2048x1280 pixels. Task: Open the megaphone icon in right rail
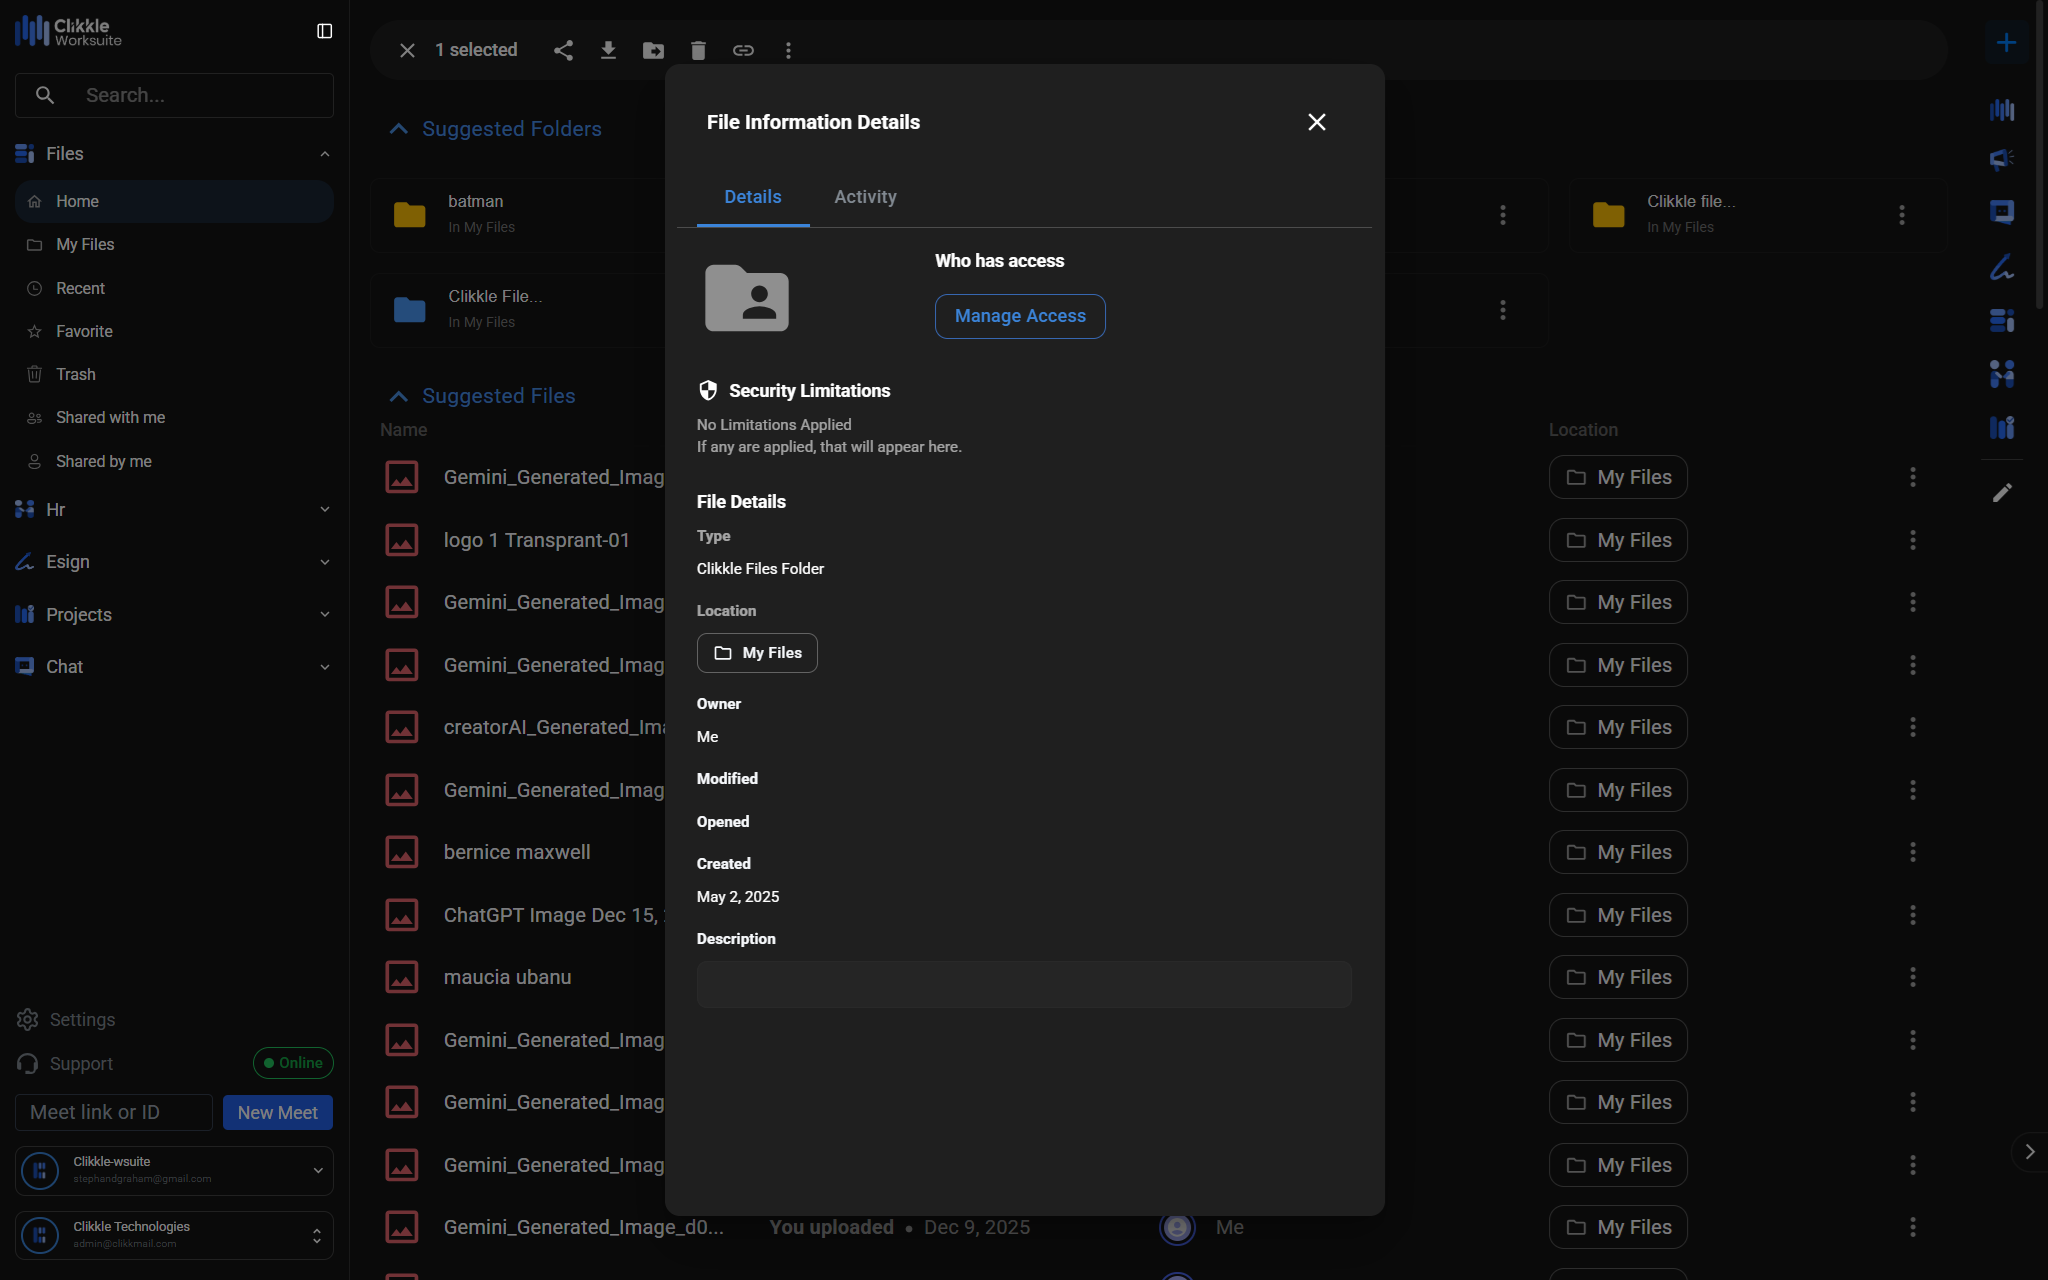[2002, 159]
